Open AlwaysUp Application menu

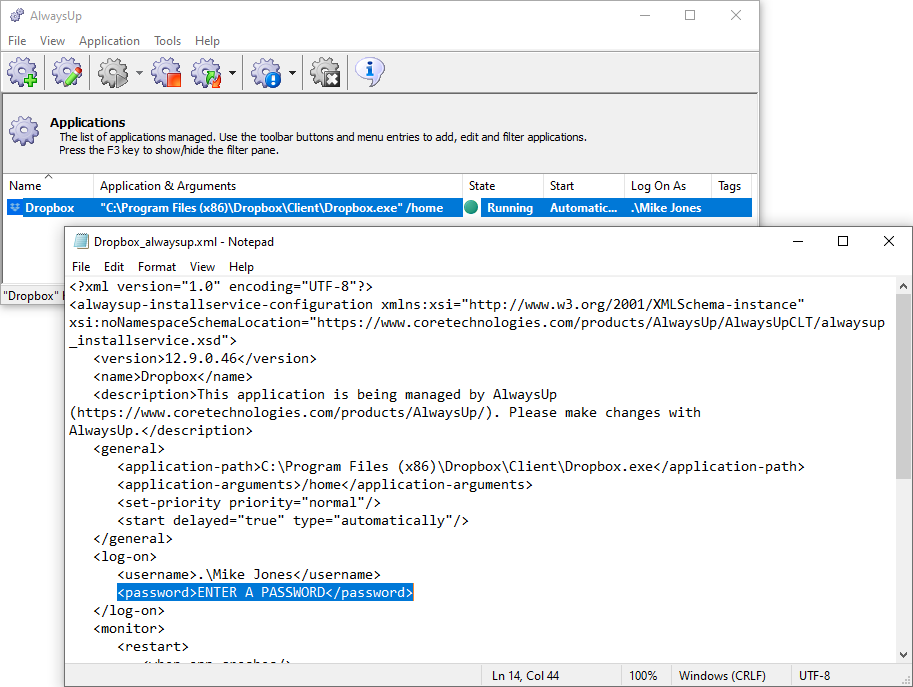(109, 41)
